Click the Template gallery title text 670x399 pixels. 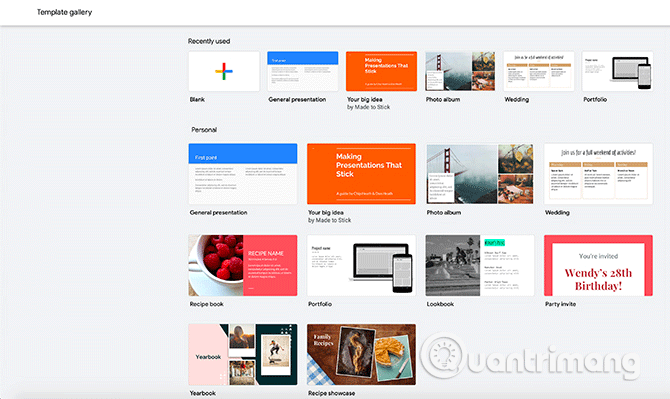pyautogui.click(x=65, y=12)
